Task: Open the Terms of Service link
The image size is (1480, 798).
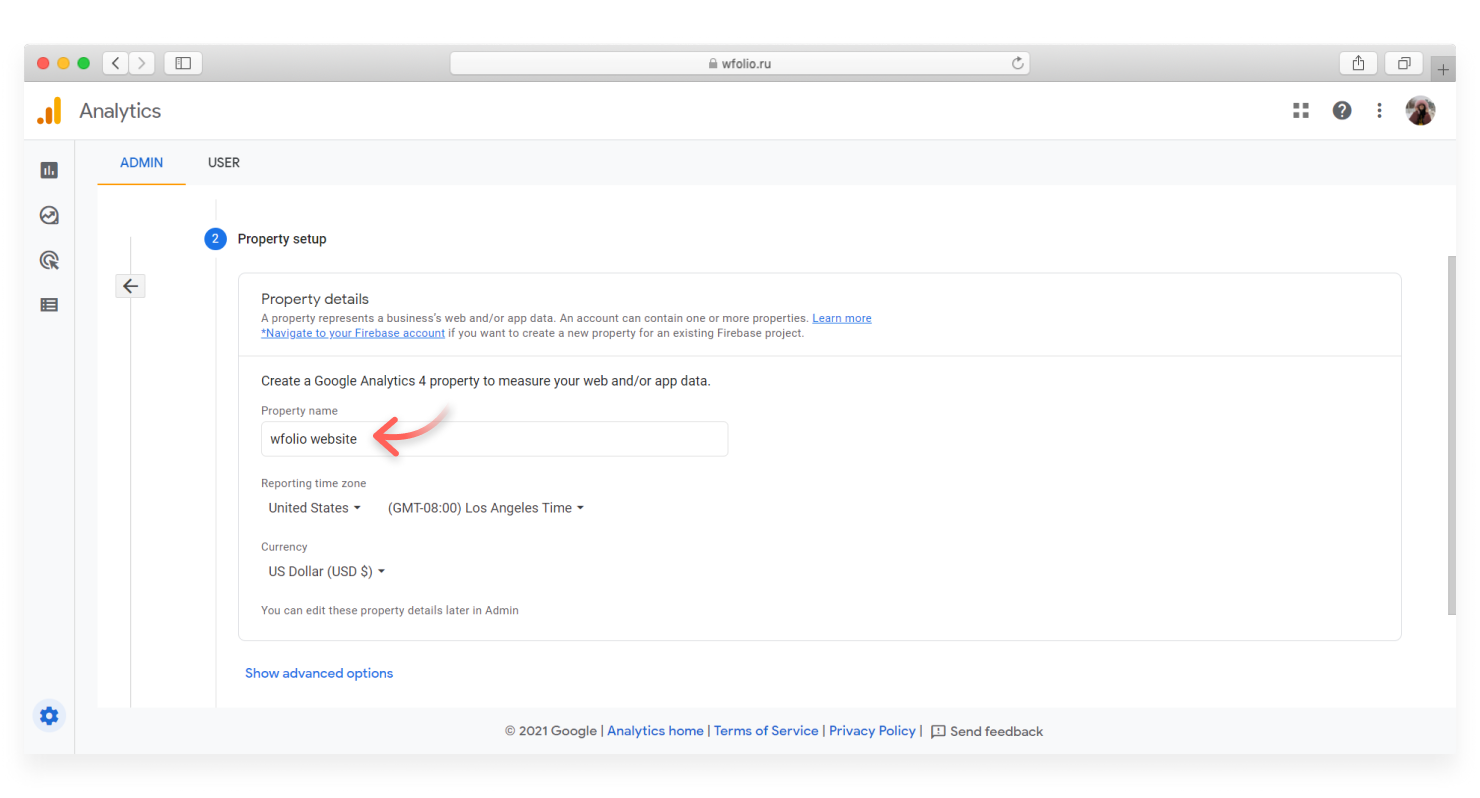Action: tap(766, 731)
